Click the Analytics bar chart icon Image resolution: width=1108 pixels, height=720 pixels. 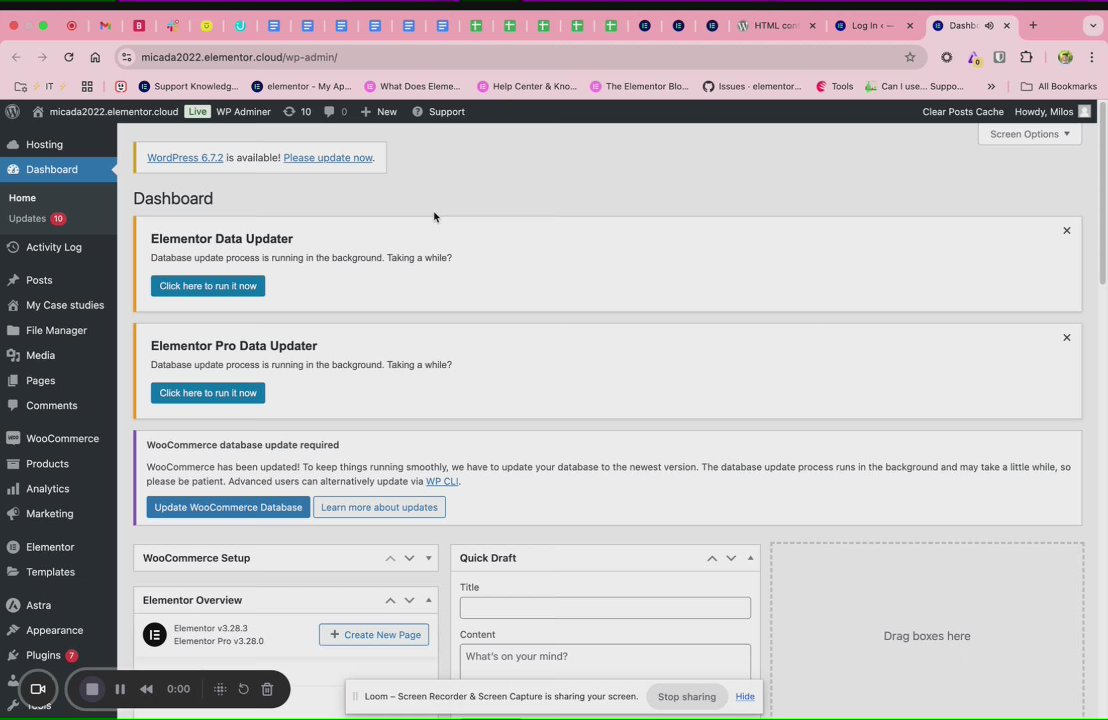tap(13, 489)
